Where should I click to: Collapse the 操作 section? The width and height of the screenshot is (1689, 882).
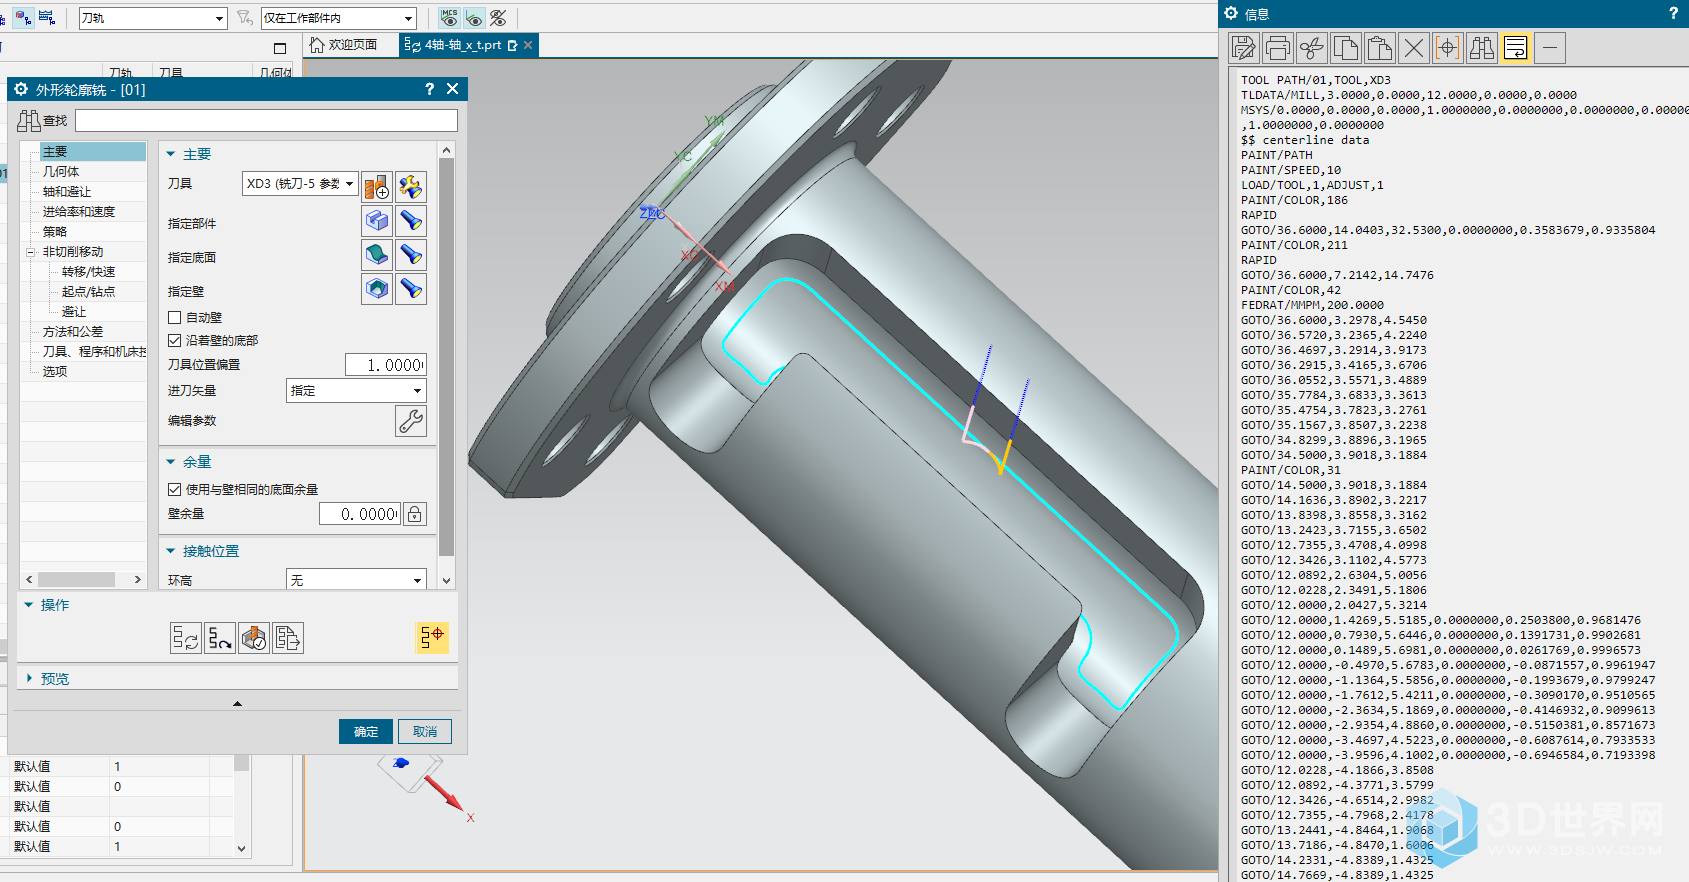coord(29,605)
